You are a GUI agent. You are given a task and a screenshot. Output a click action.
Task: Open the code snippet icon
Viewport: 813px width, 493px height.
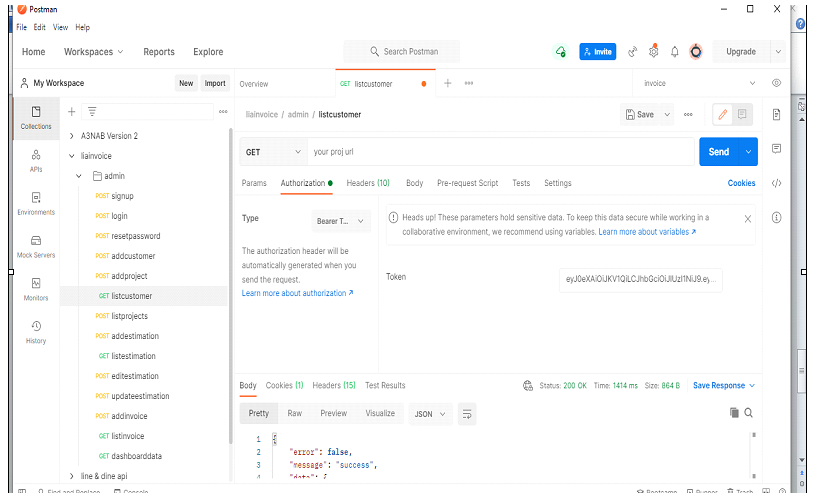click(776, 183)
